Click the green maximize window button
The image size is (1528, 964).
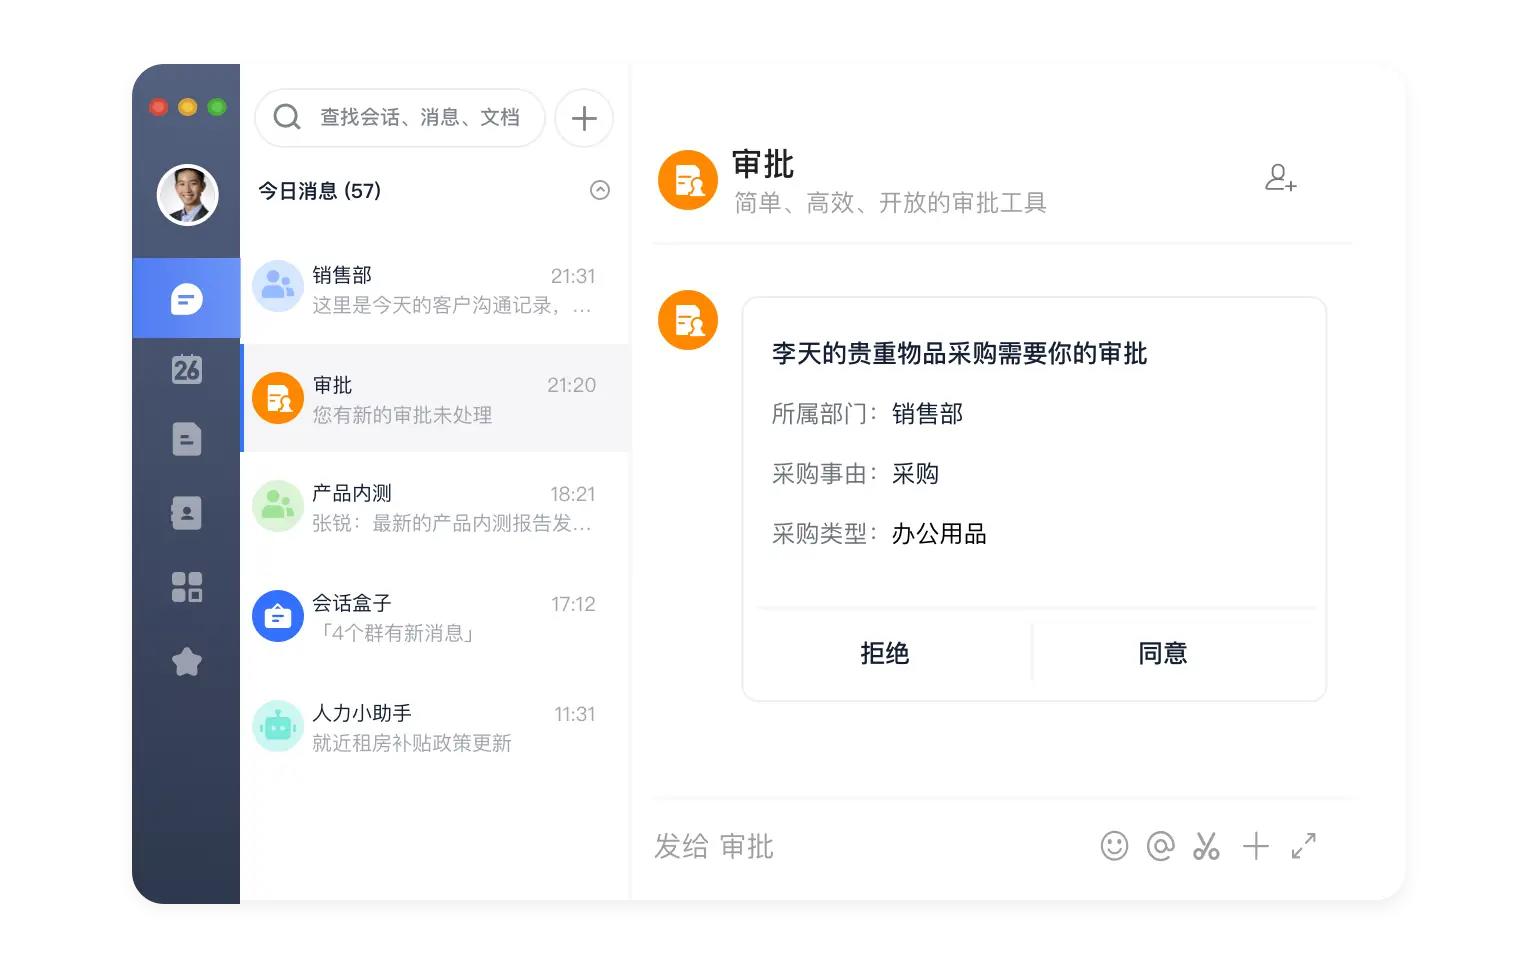click(x=217, y=107)
